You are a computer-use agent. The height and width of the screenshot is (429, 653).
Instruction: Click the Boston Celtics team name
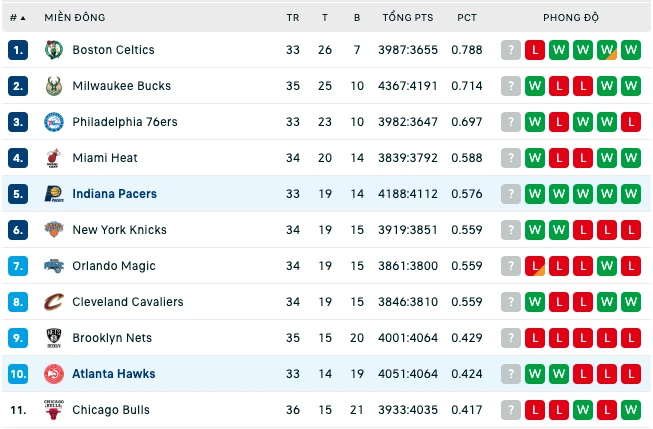pyautogui.click(x=113, y=50)
